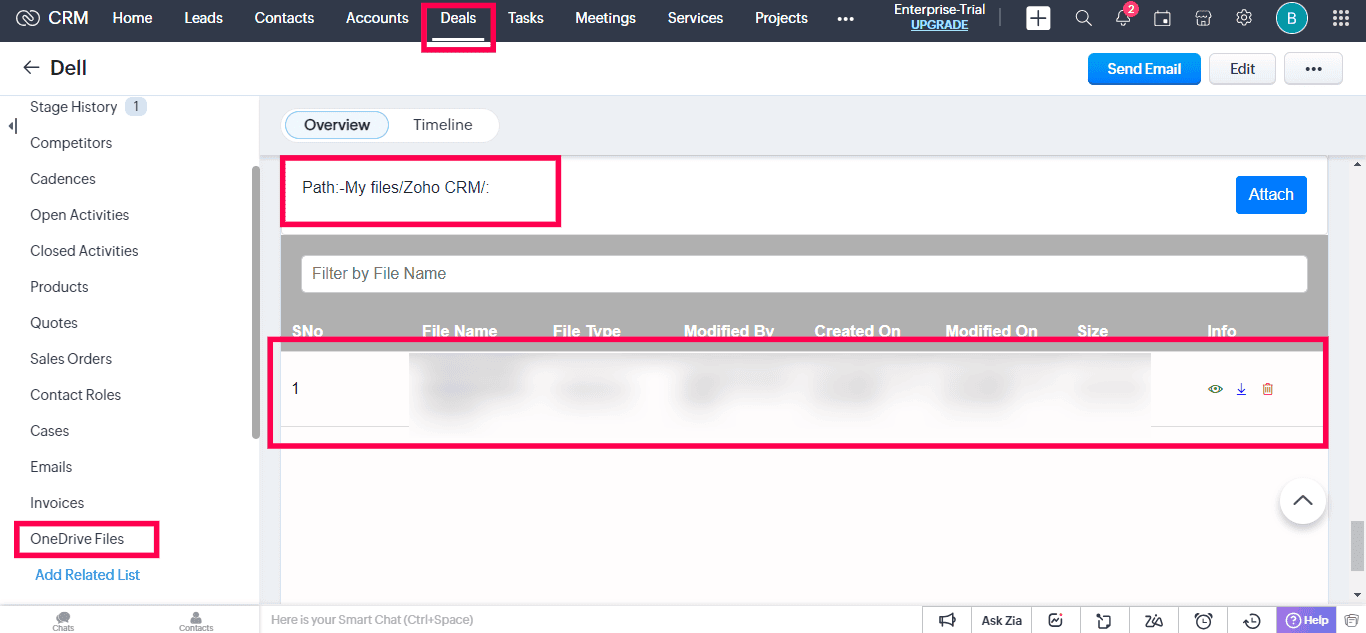This screenshot has height=633, width=1366.
Task: Open the notifications bell
Action: point(1123,18)
